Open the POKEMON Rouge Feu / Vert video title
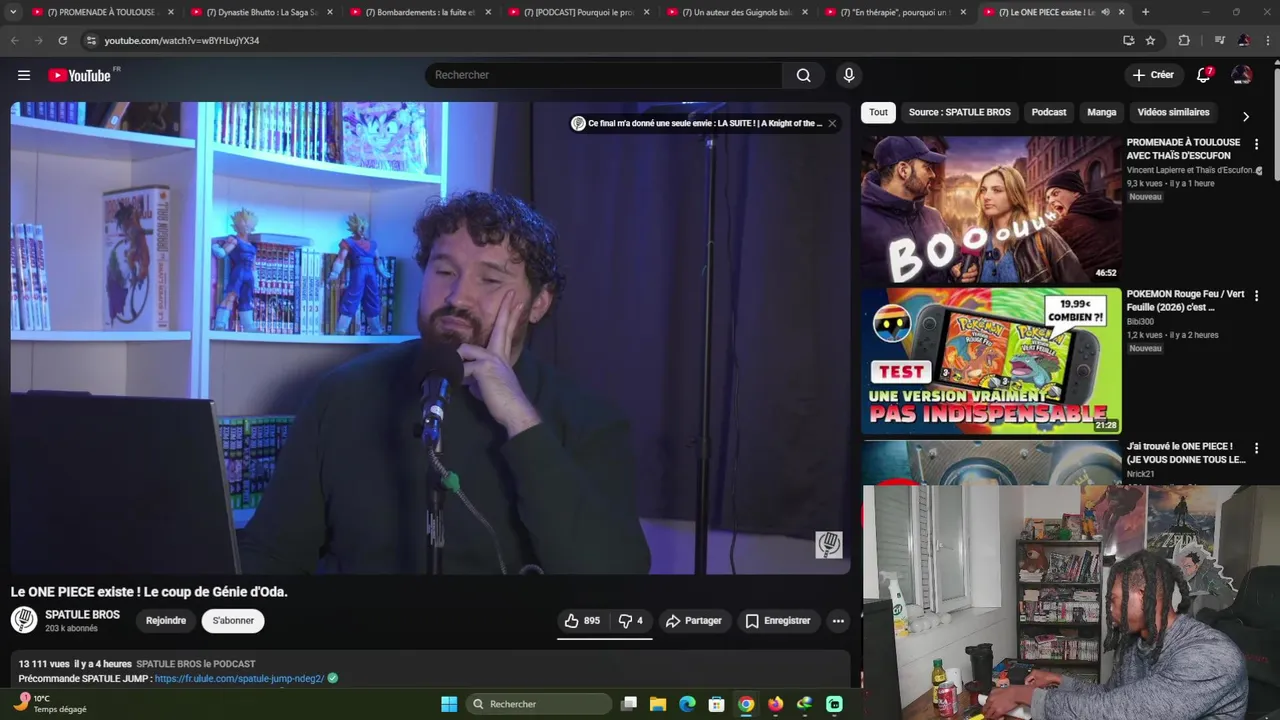The width and height of the screenshot is (1280, 720). [1185, 301]
